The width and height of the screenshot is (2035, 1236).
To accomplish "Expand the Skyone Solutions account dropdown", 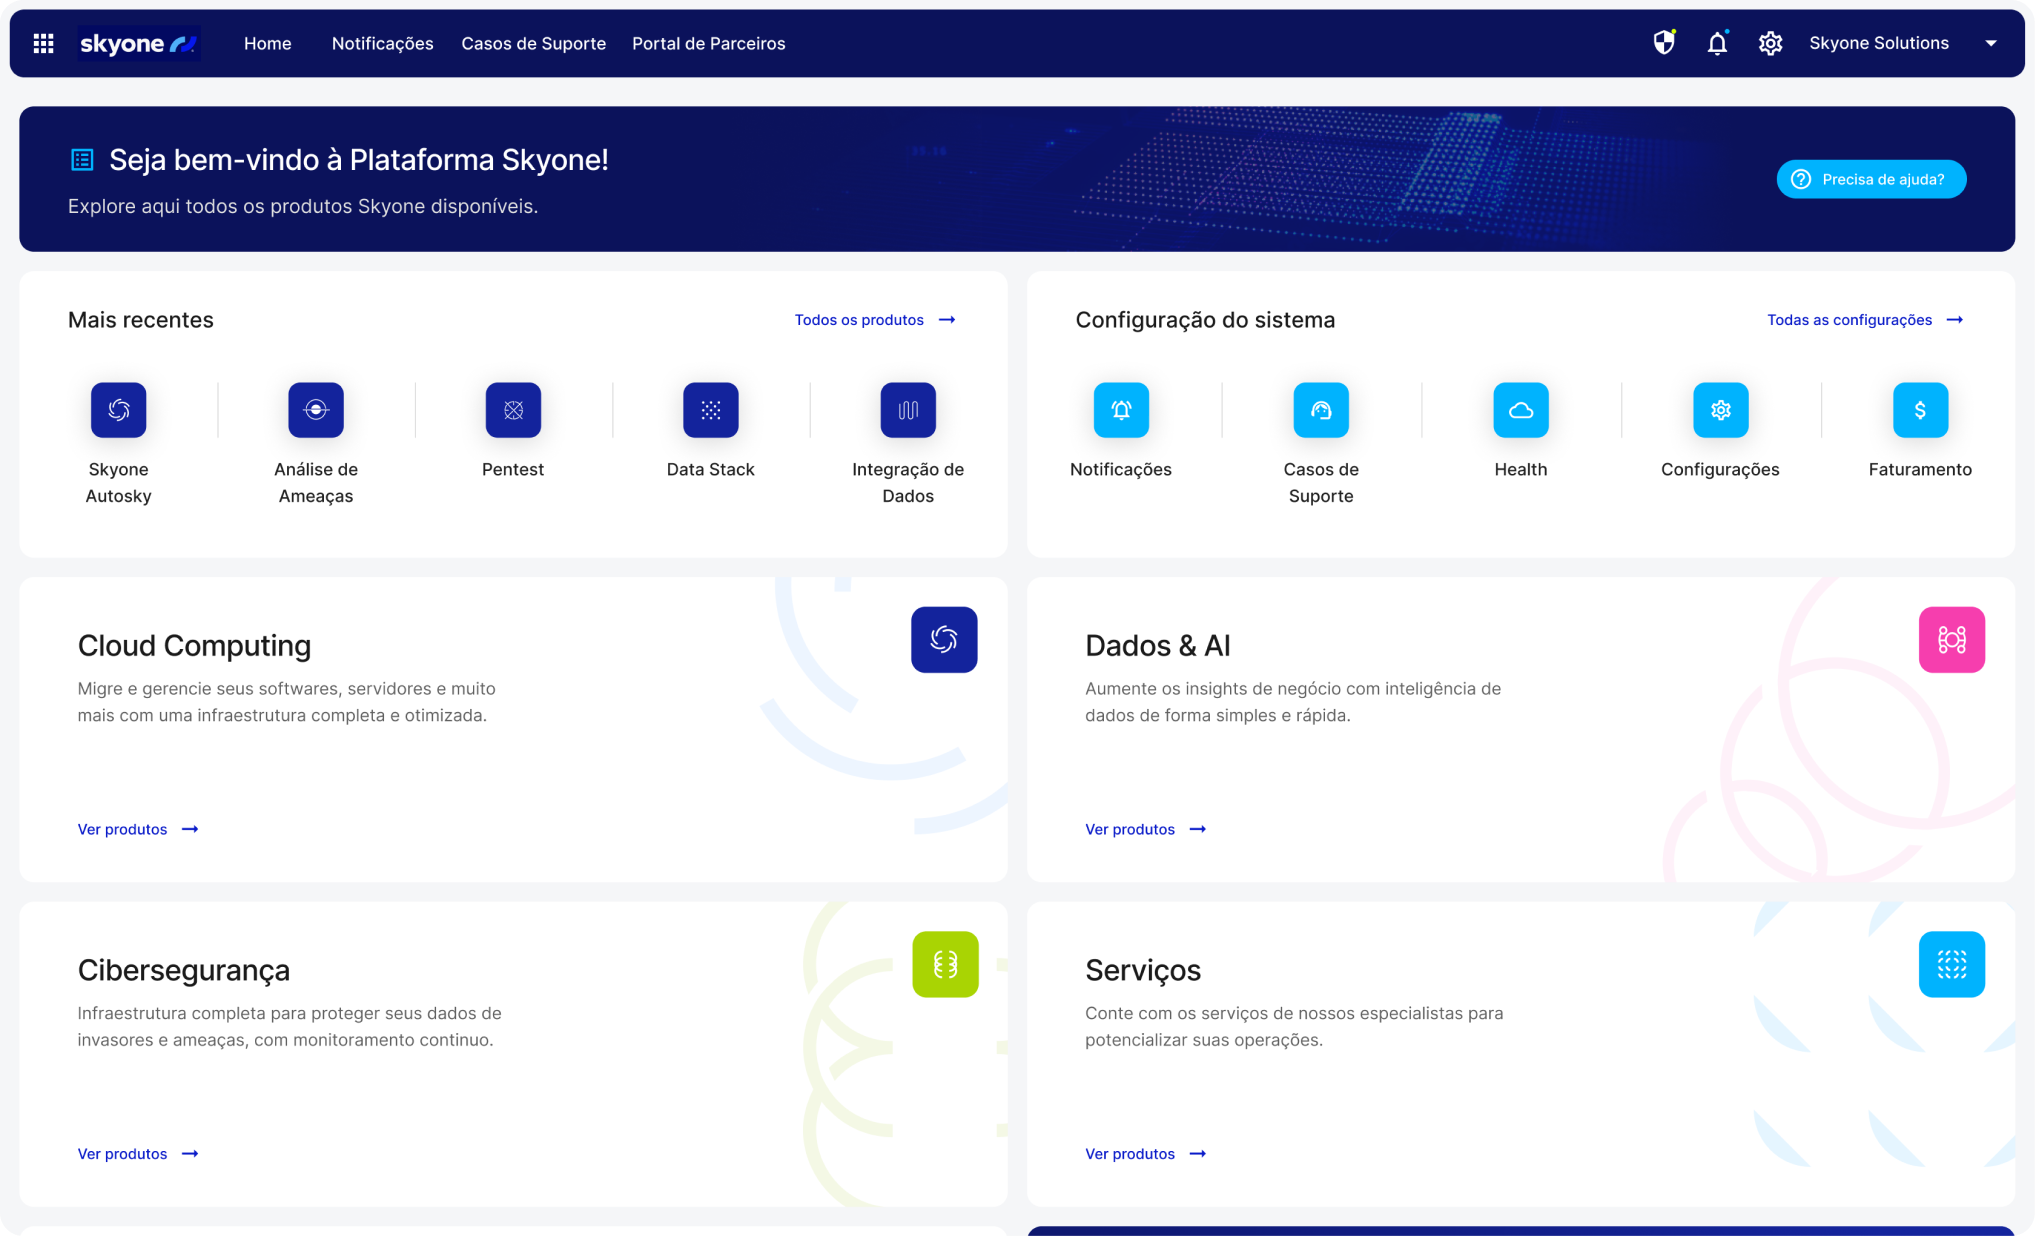I will (x=1990, y=43).
